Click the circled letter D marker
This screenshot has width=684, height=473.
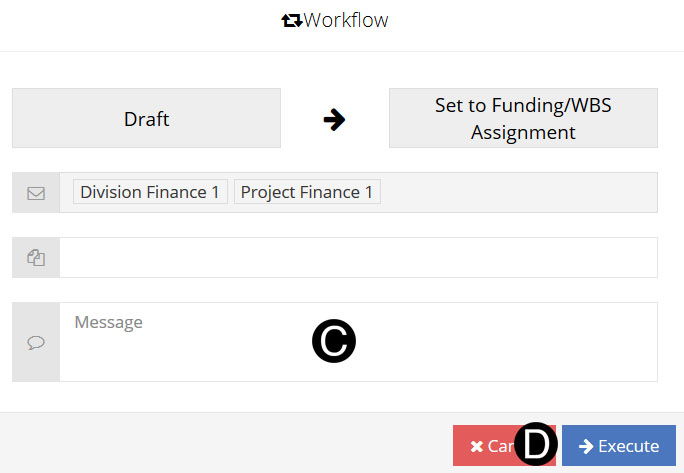point(536,445)
